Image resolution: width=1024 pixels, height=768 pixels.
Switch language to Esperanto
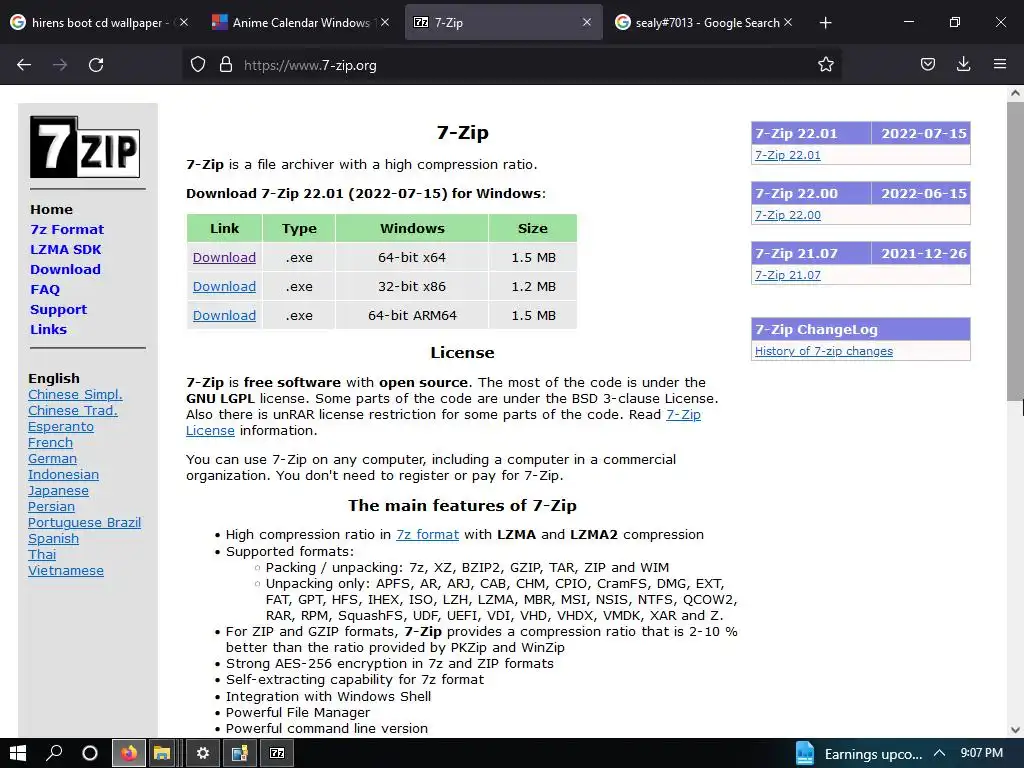click(61, 426)
